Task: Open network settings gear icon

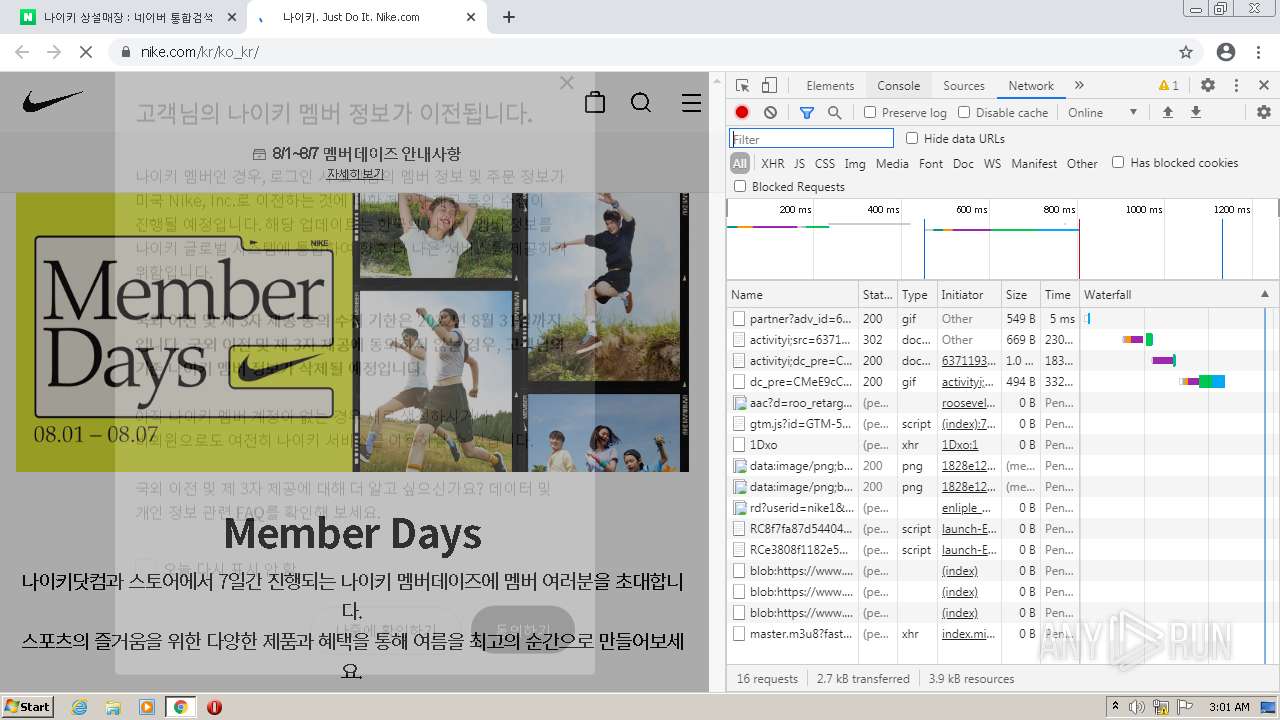Action: click(1263, 113)
